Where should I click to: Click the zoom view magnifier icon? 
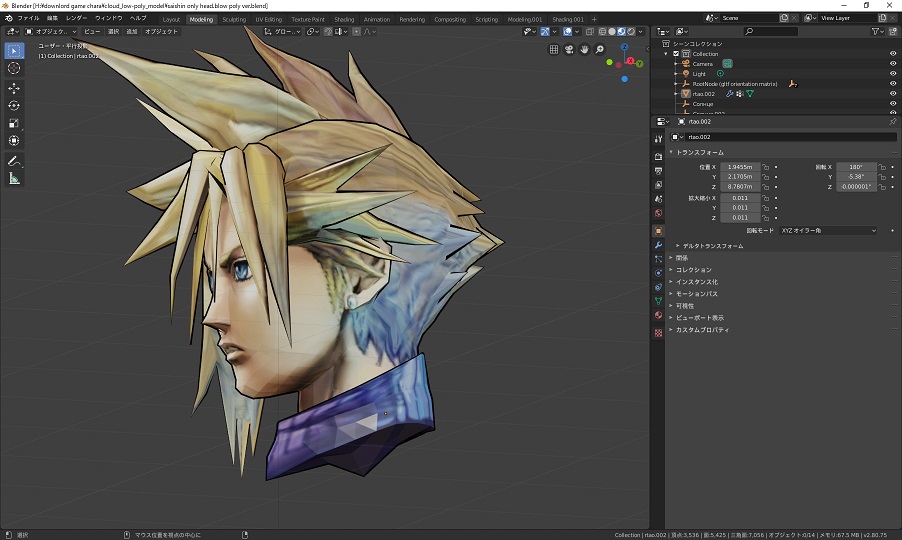(599, 49)
